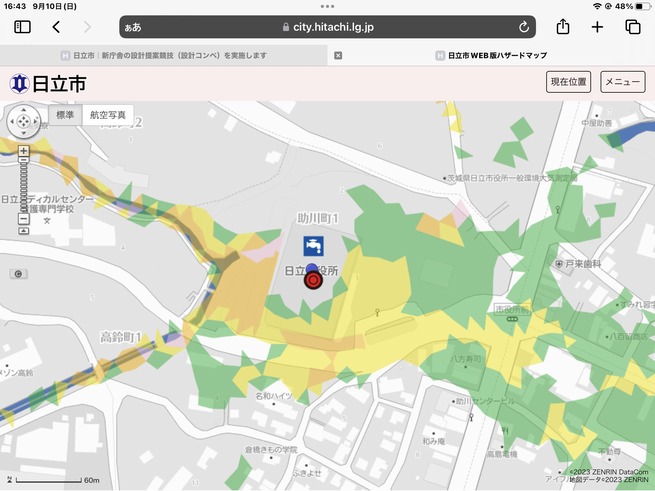Pan the map right with the arrow
Screen dimensions: 655x491
35,122
